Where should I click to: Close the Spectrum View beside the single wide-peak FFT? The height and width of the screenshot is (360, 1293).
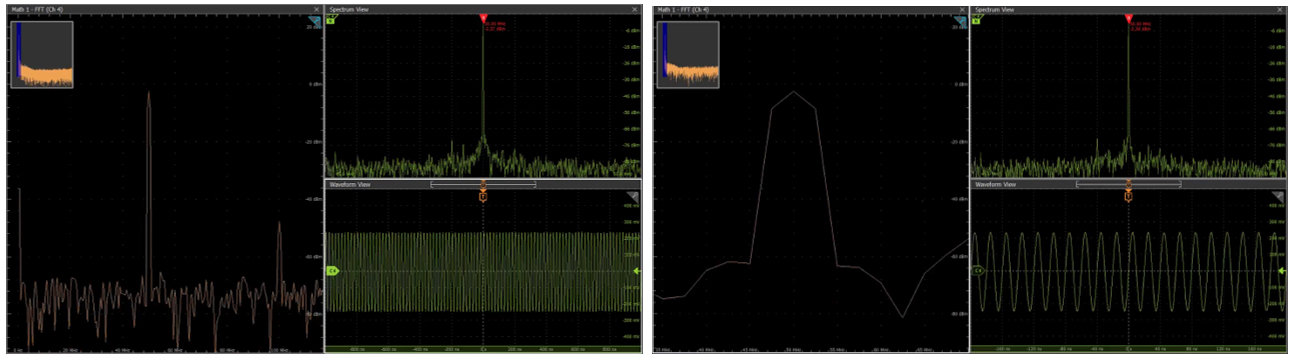1281,9
